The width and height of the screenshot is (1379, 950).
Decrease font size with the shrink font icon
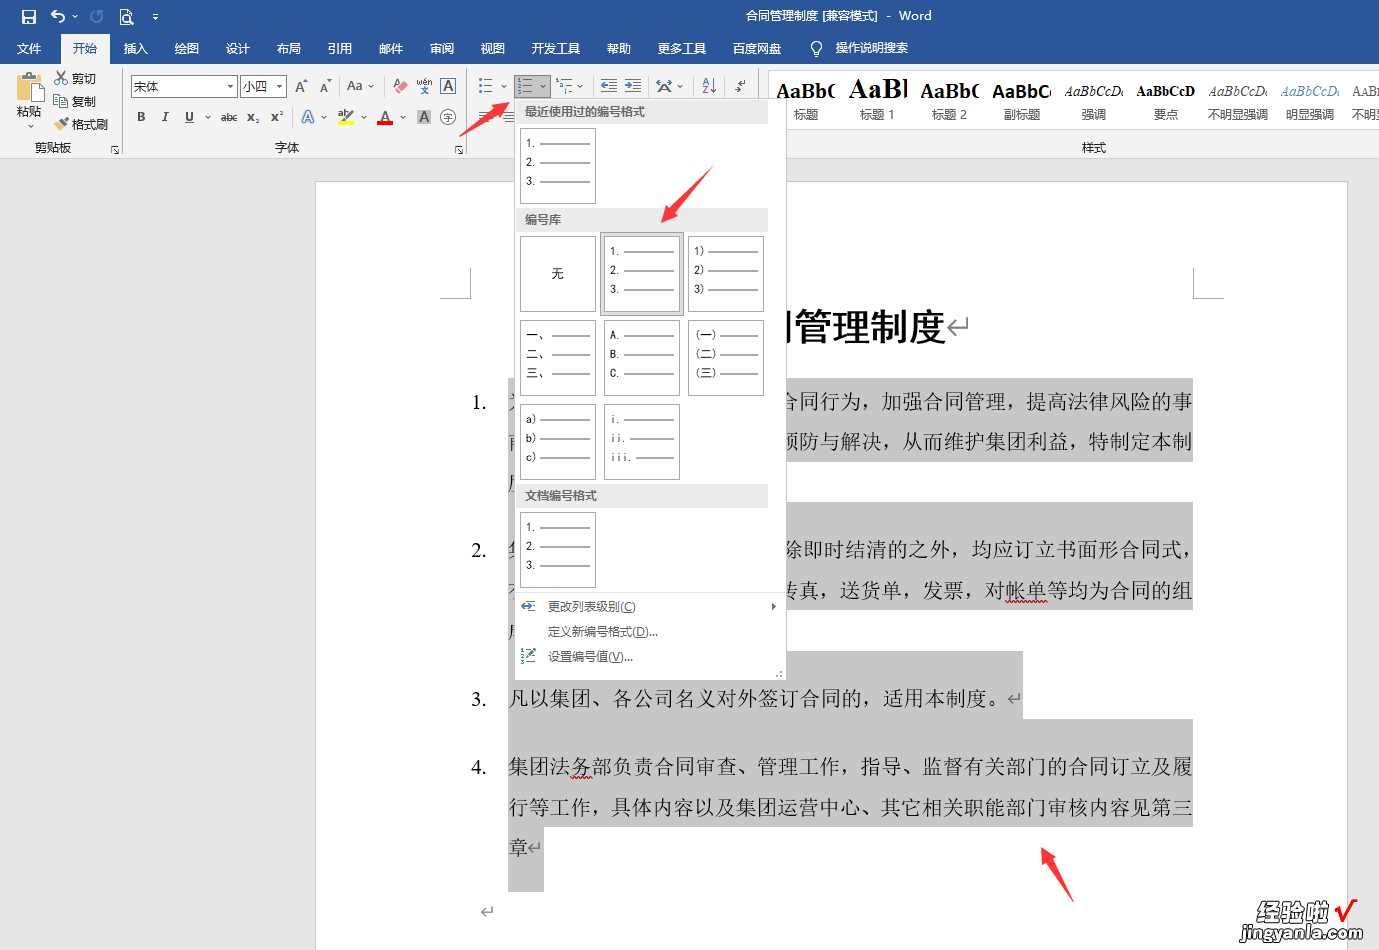pyautogui.click(x=325, y=86)
